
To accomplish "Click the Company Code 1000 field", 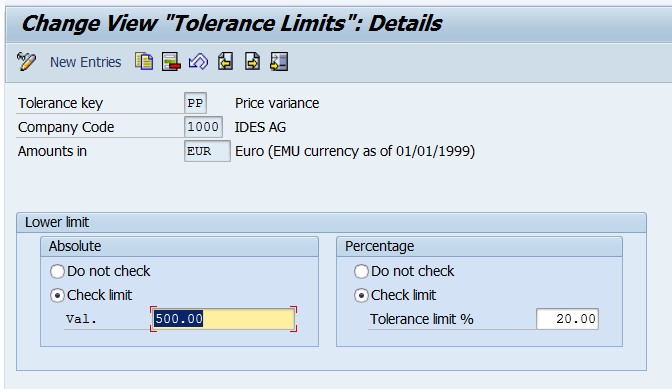I will click(203, 127).
